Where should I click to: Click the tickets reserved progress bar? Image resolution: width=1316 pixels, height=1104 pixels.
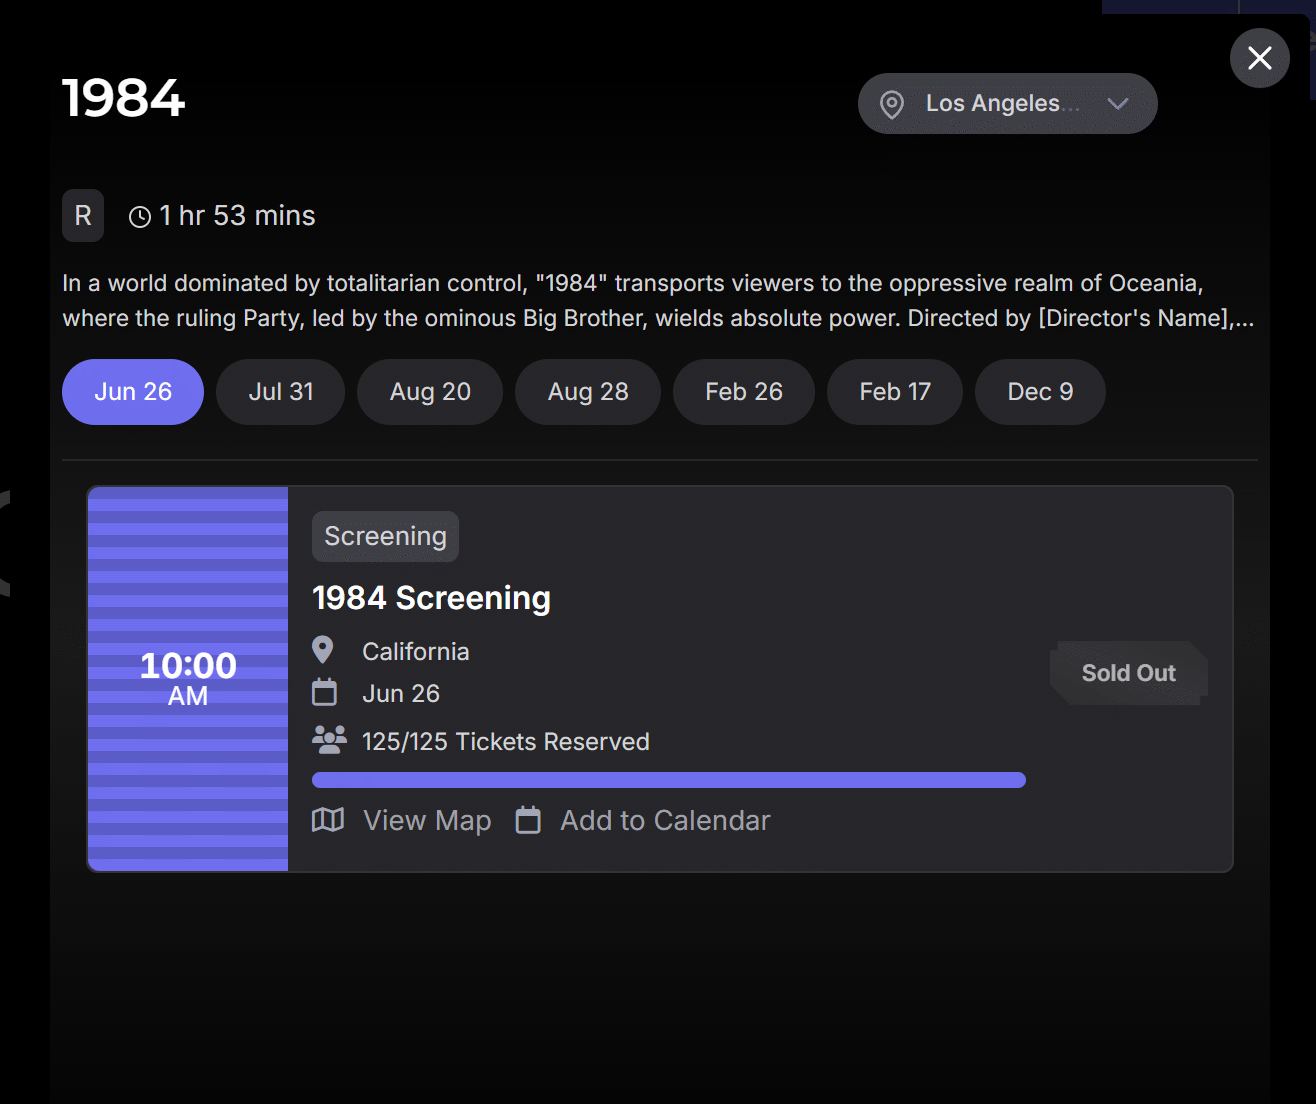click(x=668, y=780)
